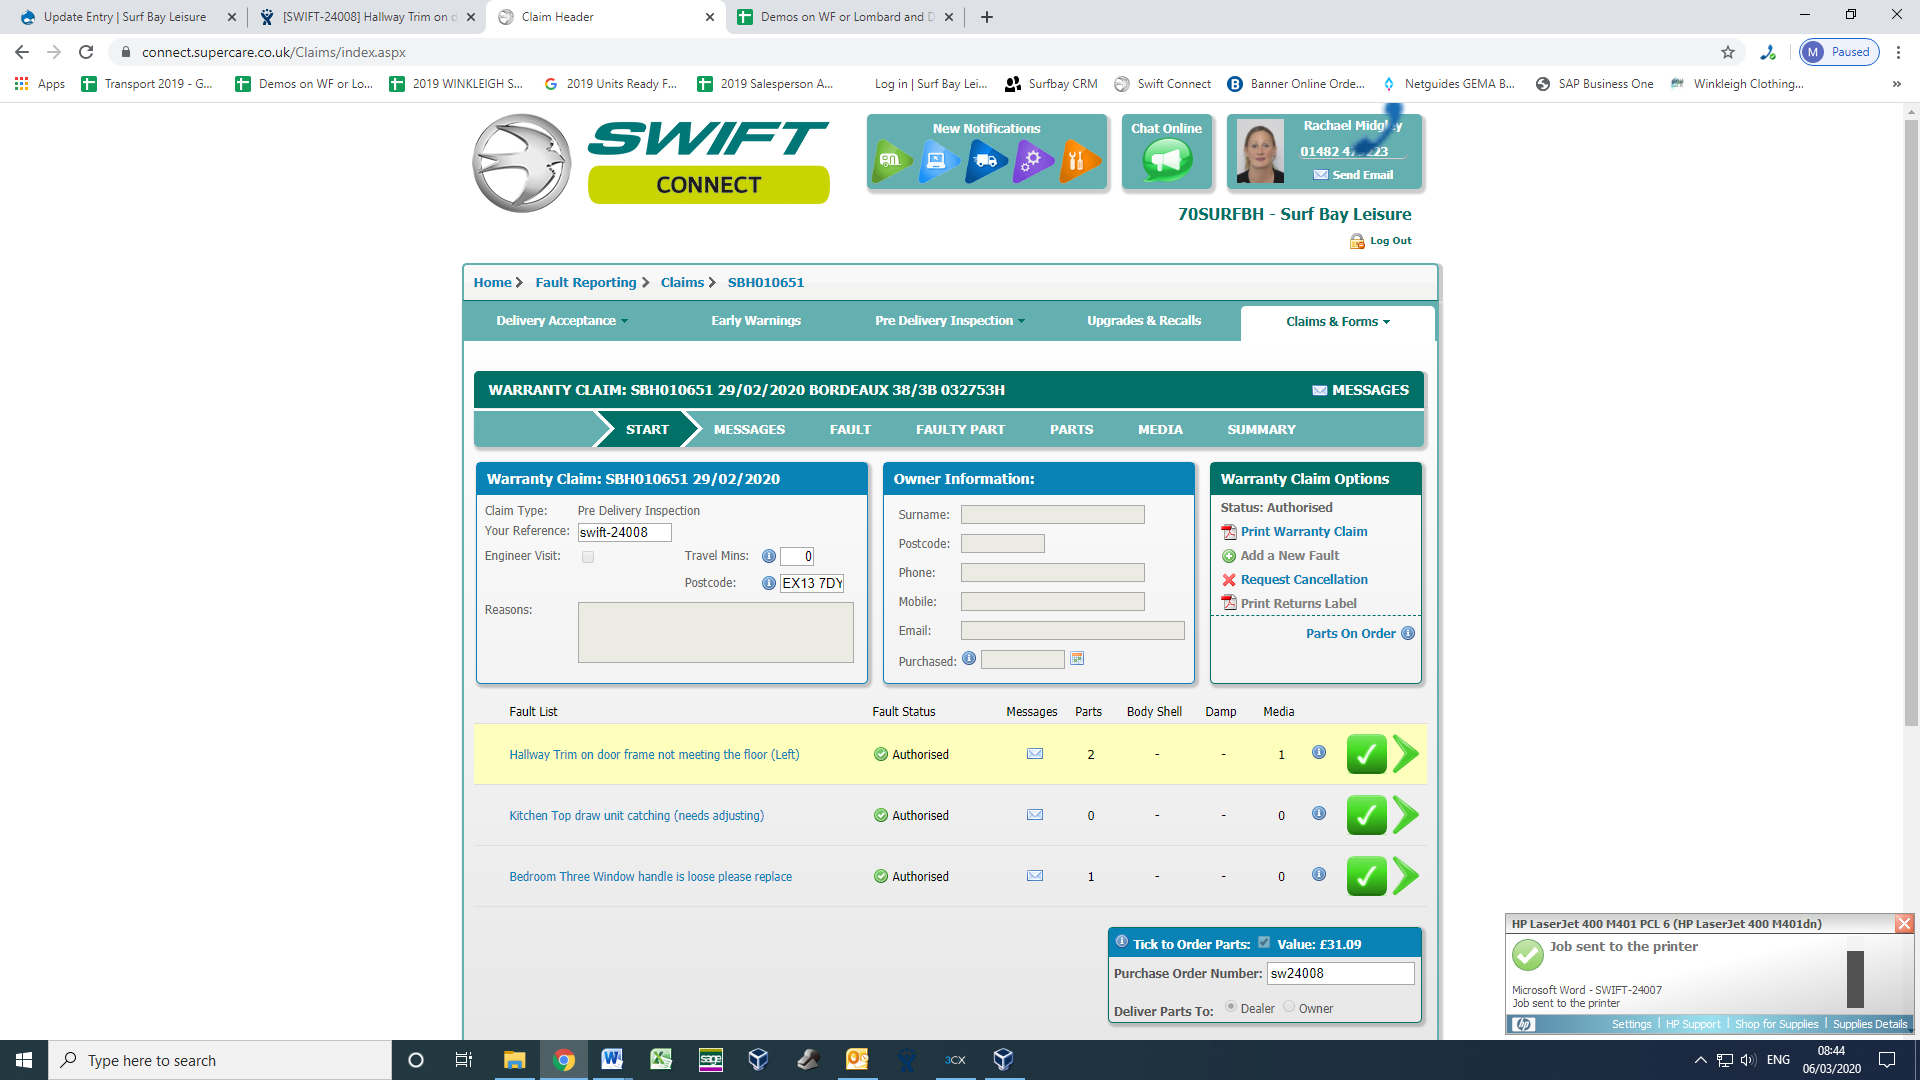This screenshot has width=1920, height=1080.
Task: Expand the Claims & Forms dropdown menu
Action: [x=1337, y=322]
